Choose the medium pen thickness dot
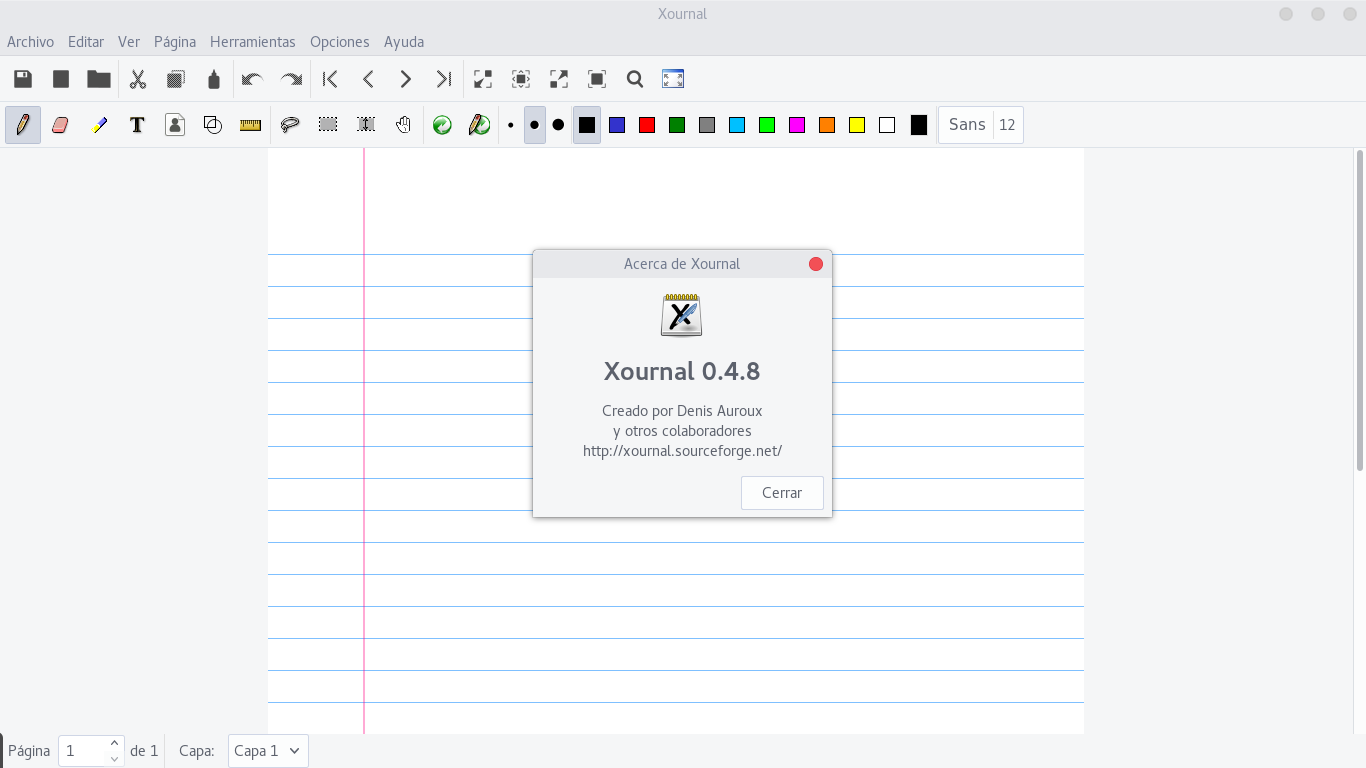1366x768 pixels. (535, 125)
